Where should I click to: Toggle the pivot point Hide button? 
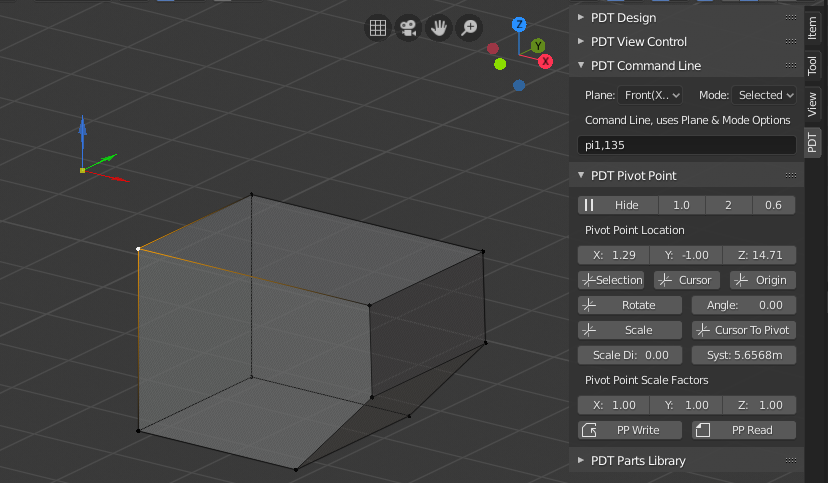(x=617, y=205)
